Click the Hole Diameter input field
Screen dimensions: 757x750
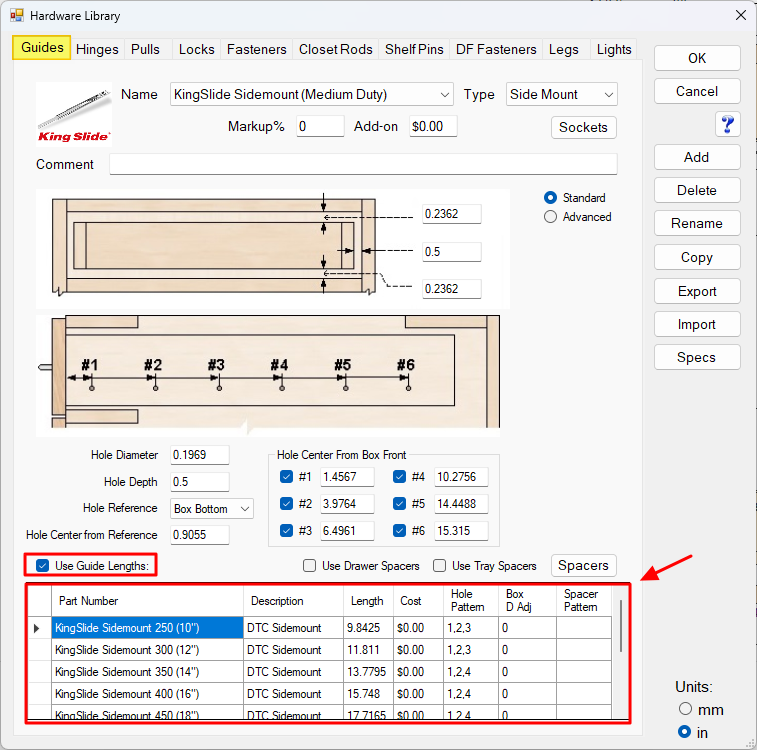click(x=200, y=455)
